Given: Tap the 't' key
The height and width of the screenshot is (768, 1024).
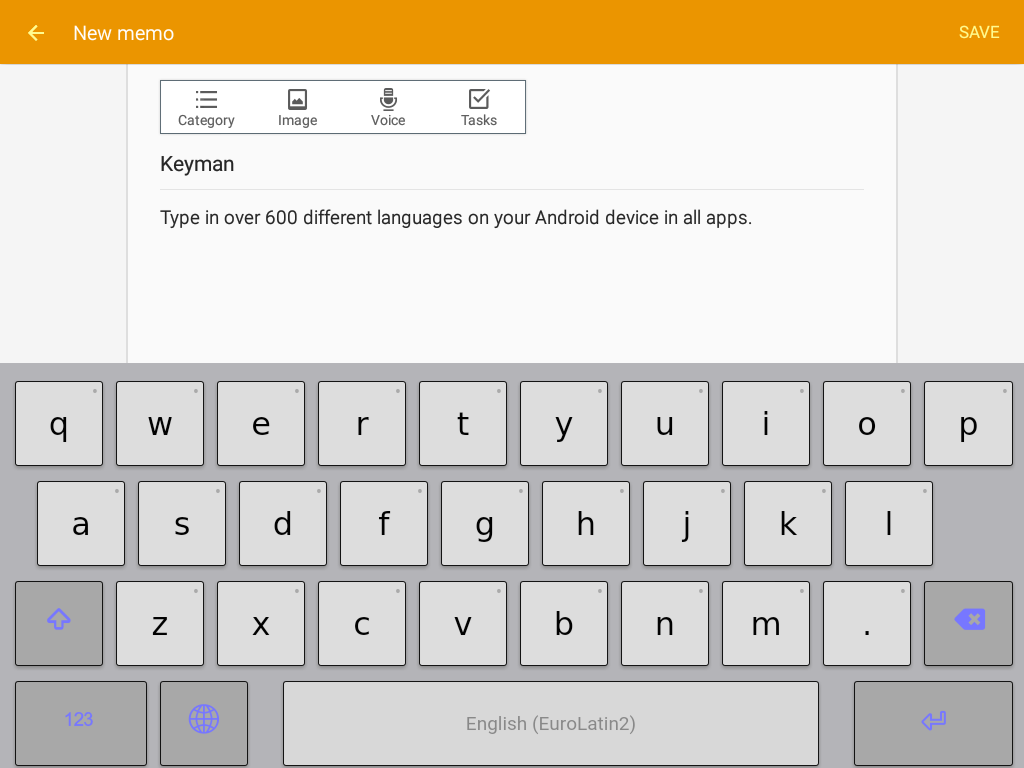Looking at the screenshot, I should click(463, 423).
